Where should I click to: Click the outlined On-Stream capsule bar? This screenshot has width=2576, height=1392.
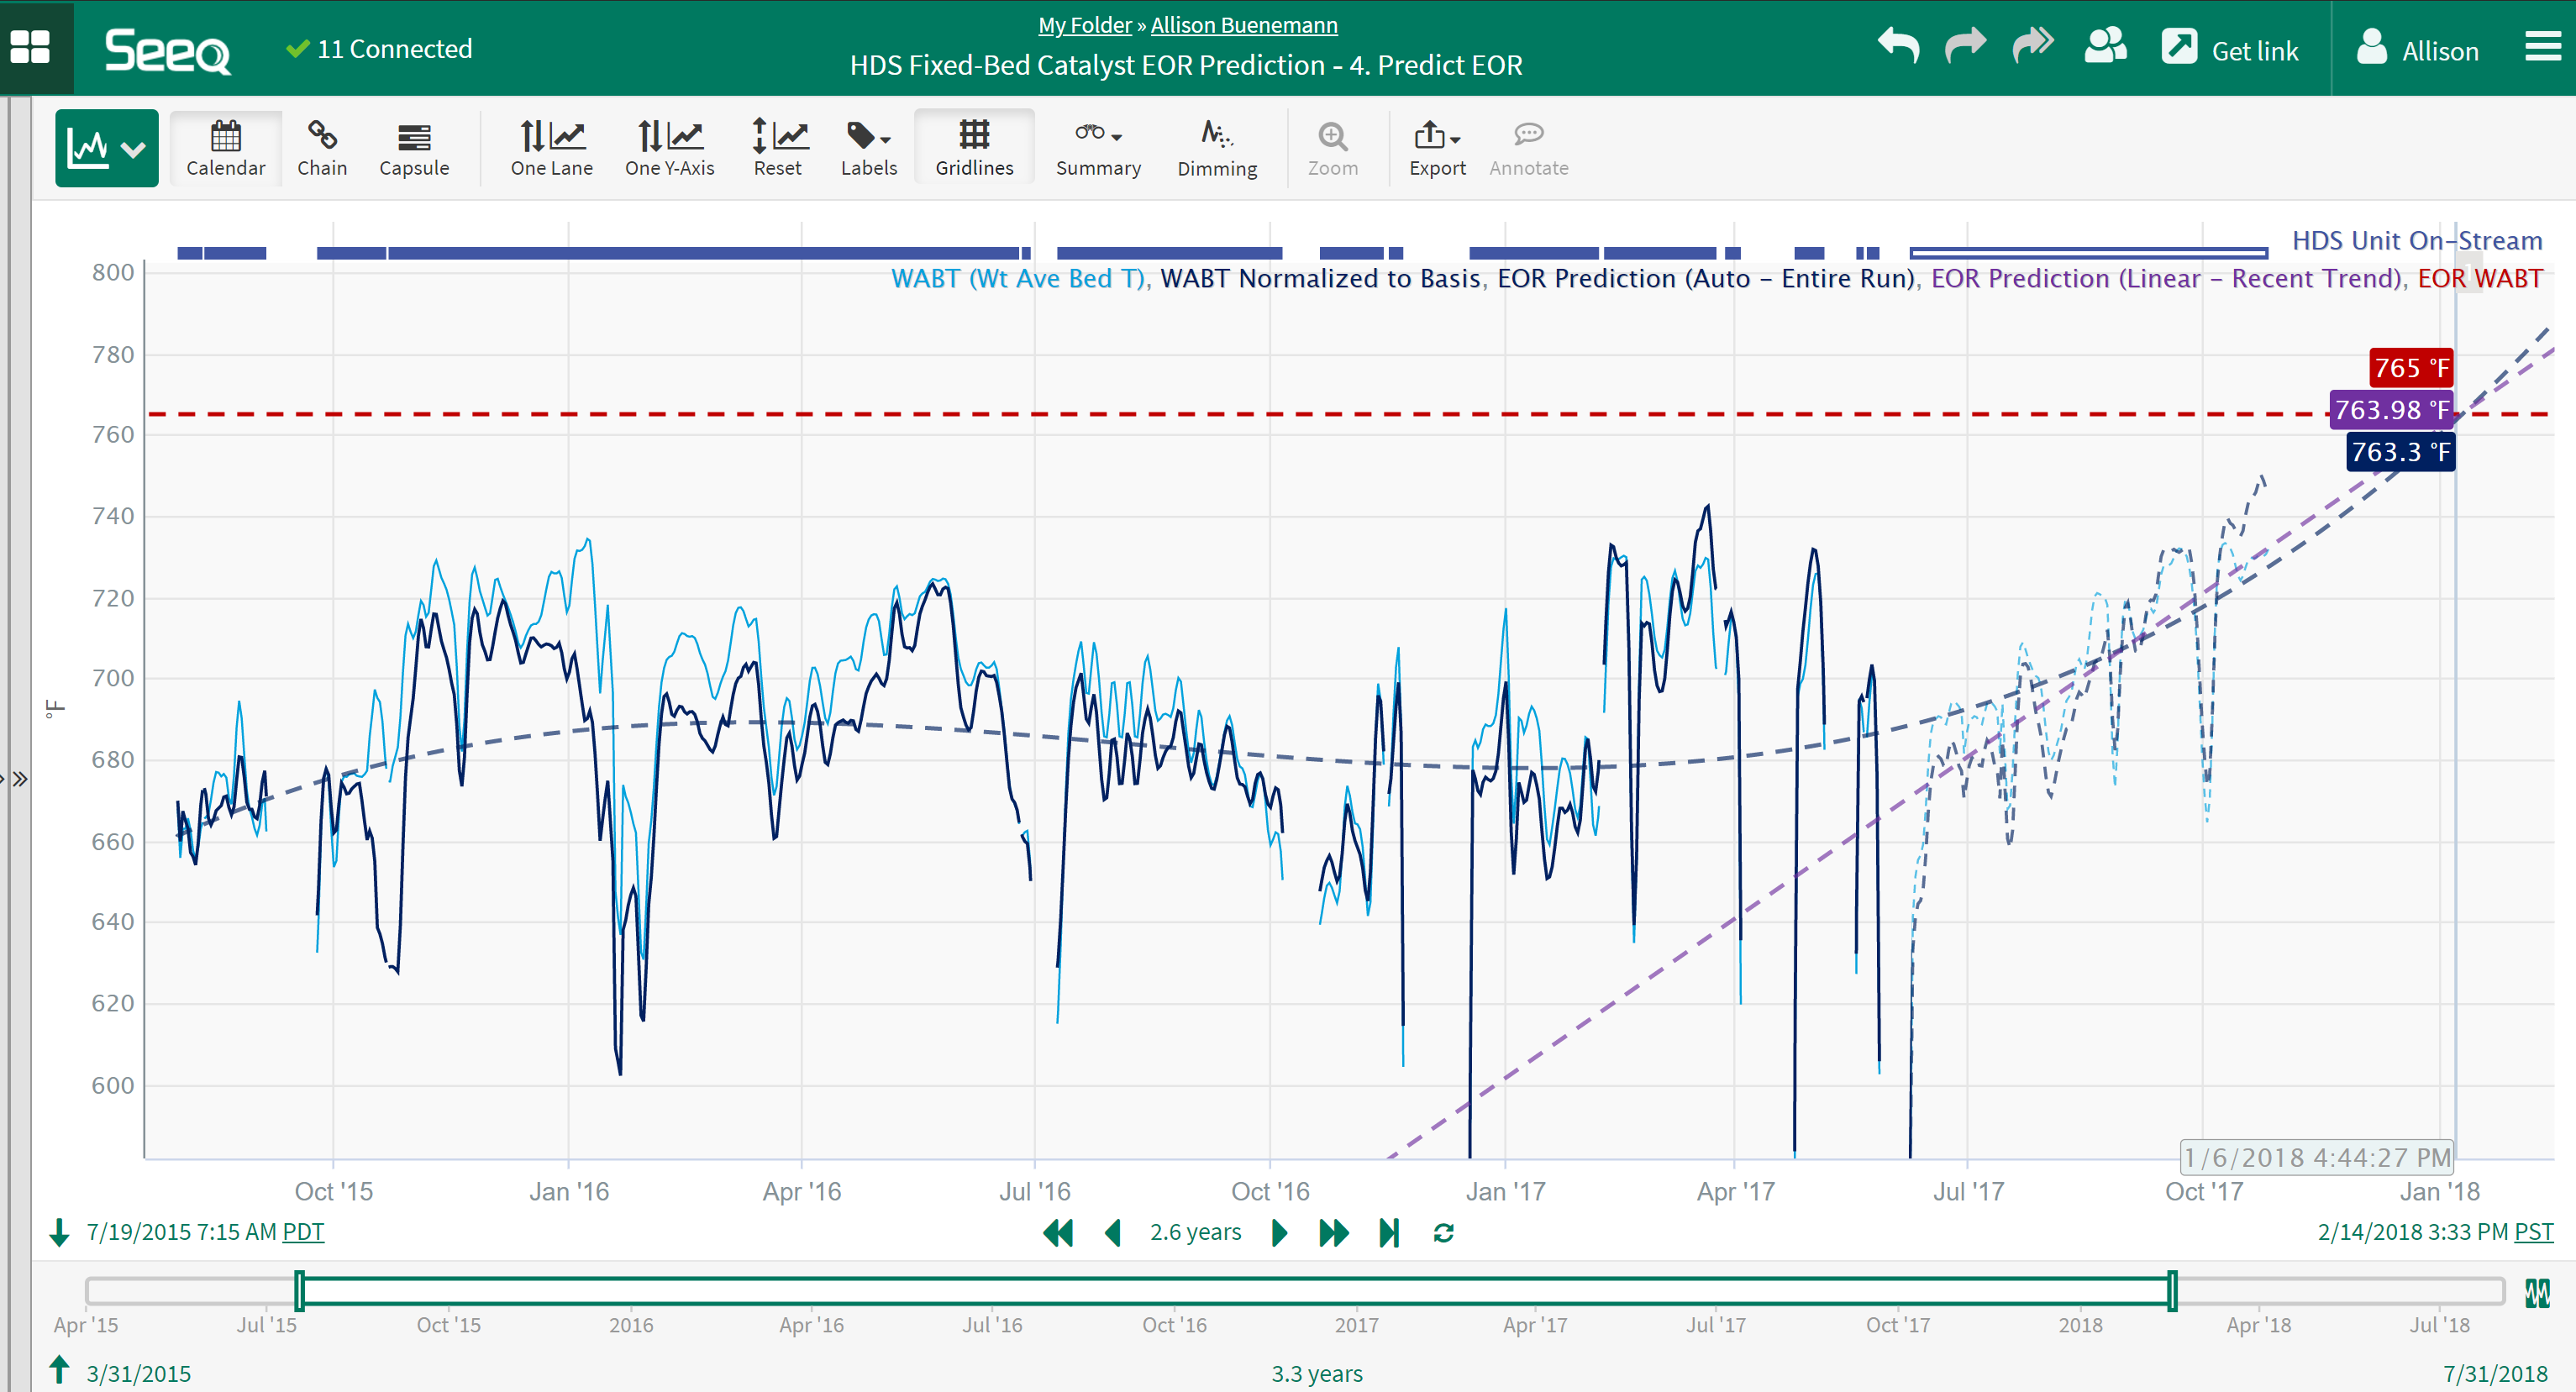2088,253
